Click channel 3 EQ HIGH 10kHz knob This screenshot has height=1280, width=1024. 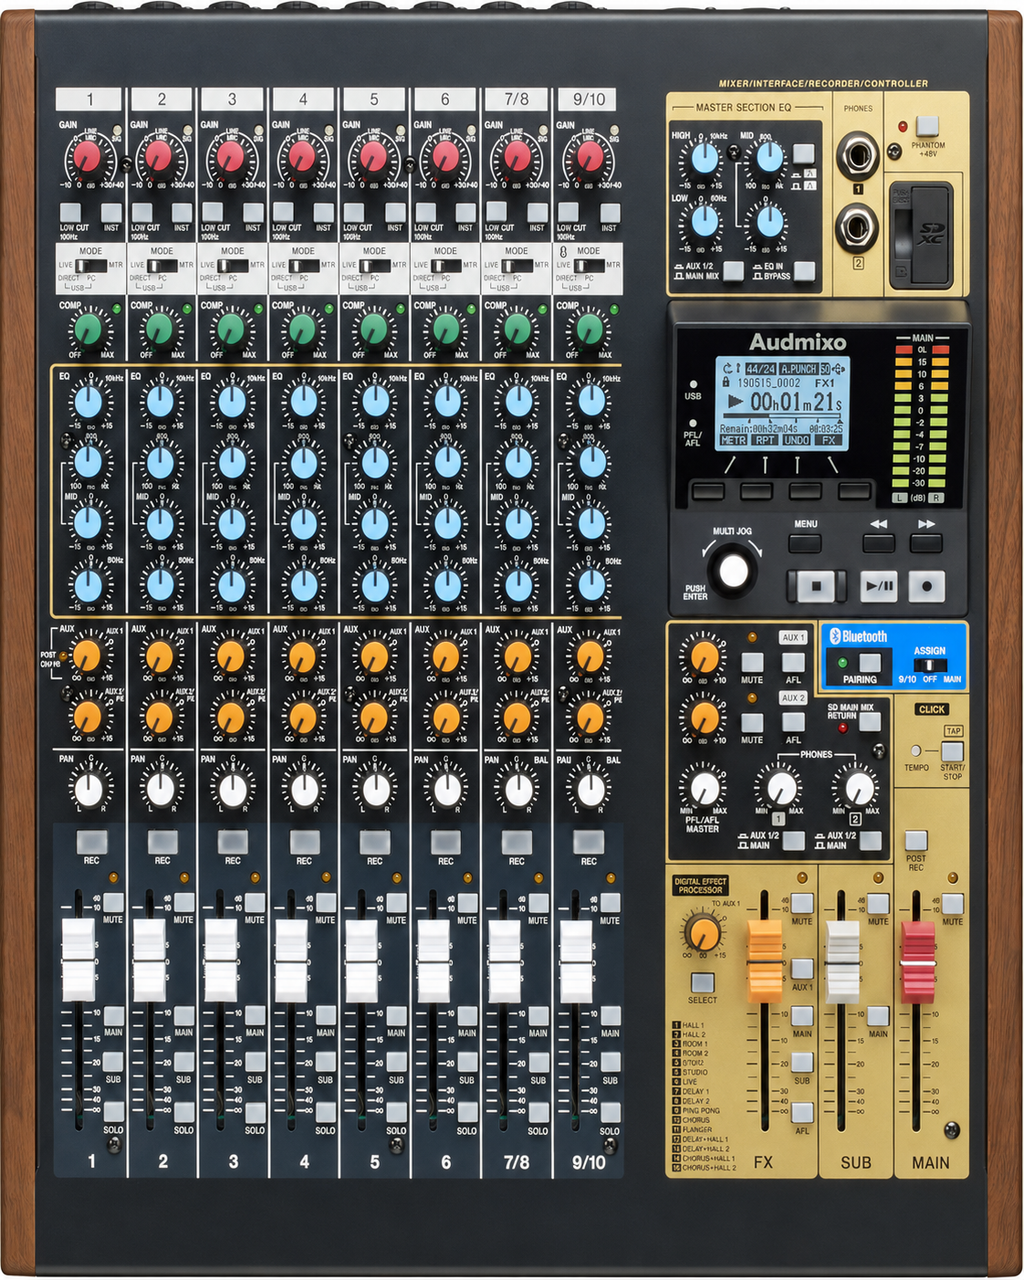click(x=232, y=402)
